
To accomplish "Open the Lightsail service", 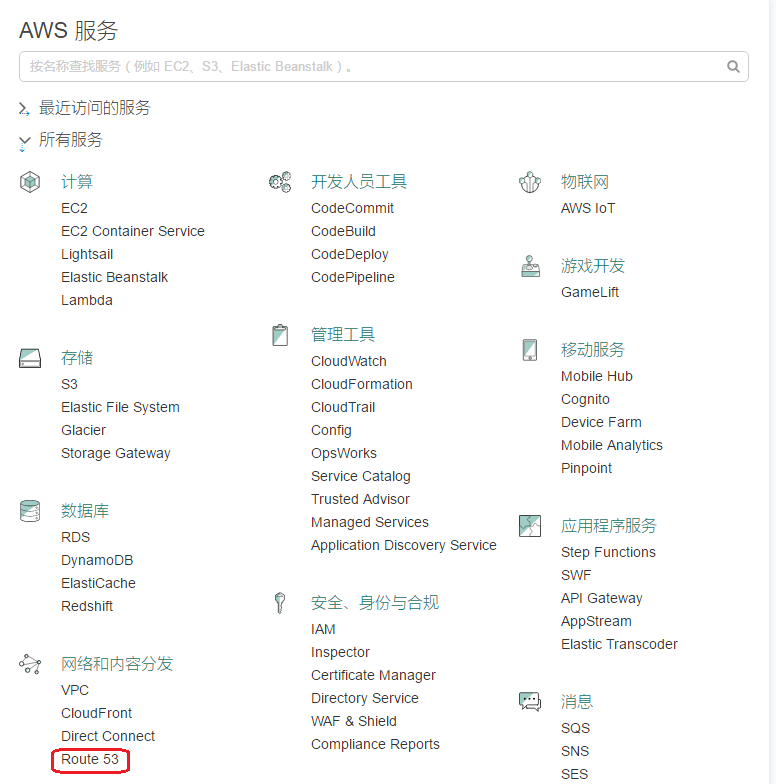I will [x=87, y=254].
